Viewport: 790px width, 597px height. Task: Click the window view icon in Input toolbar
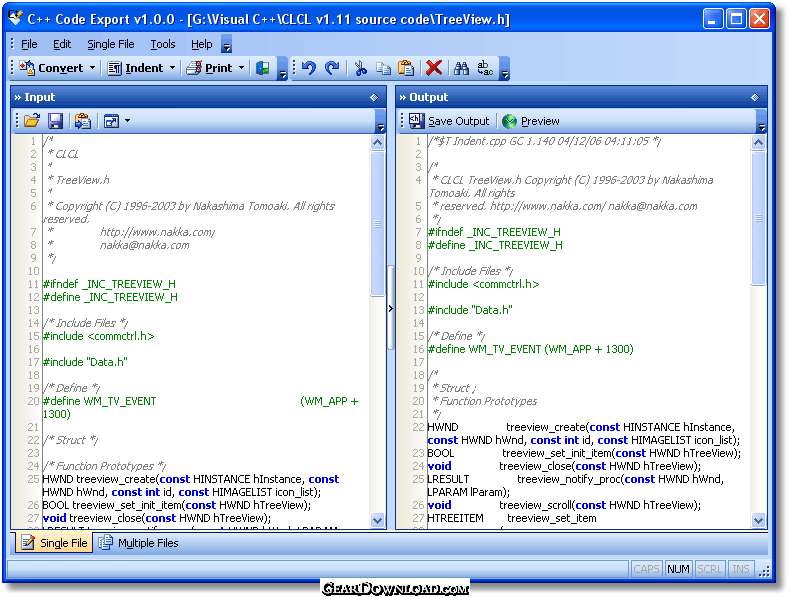click(111, 121)
